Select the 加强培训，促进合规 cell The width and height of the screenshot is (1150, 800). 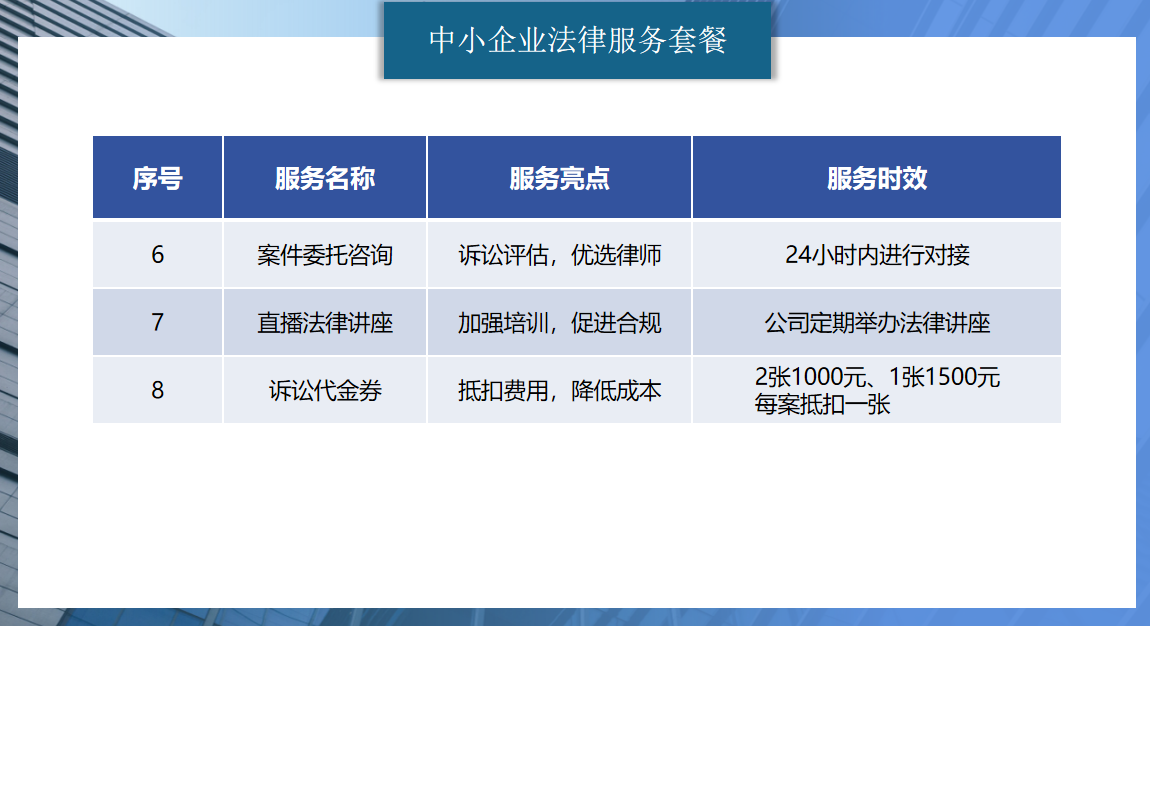pos(559,322)
